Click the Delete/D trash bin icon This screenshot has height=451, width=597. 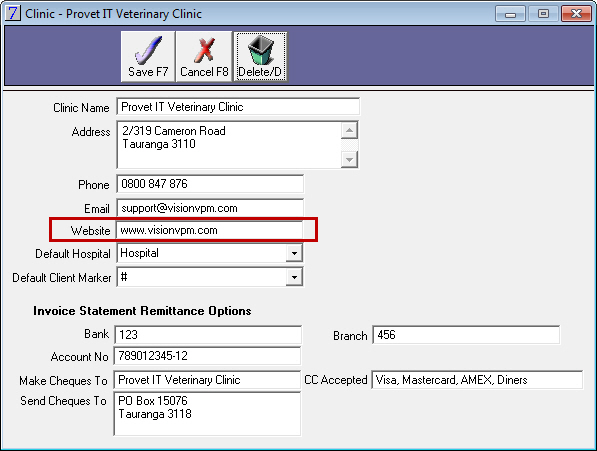pos(260,50)
